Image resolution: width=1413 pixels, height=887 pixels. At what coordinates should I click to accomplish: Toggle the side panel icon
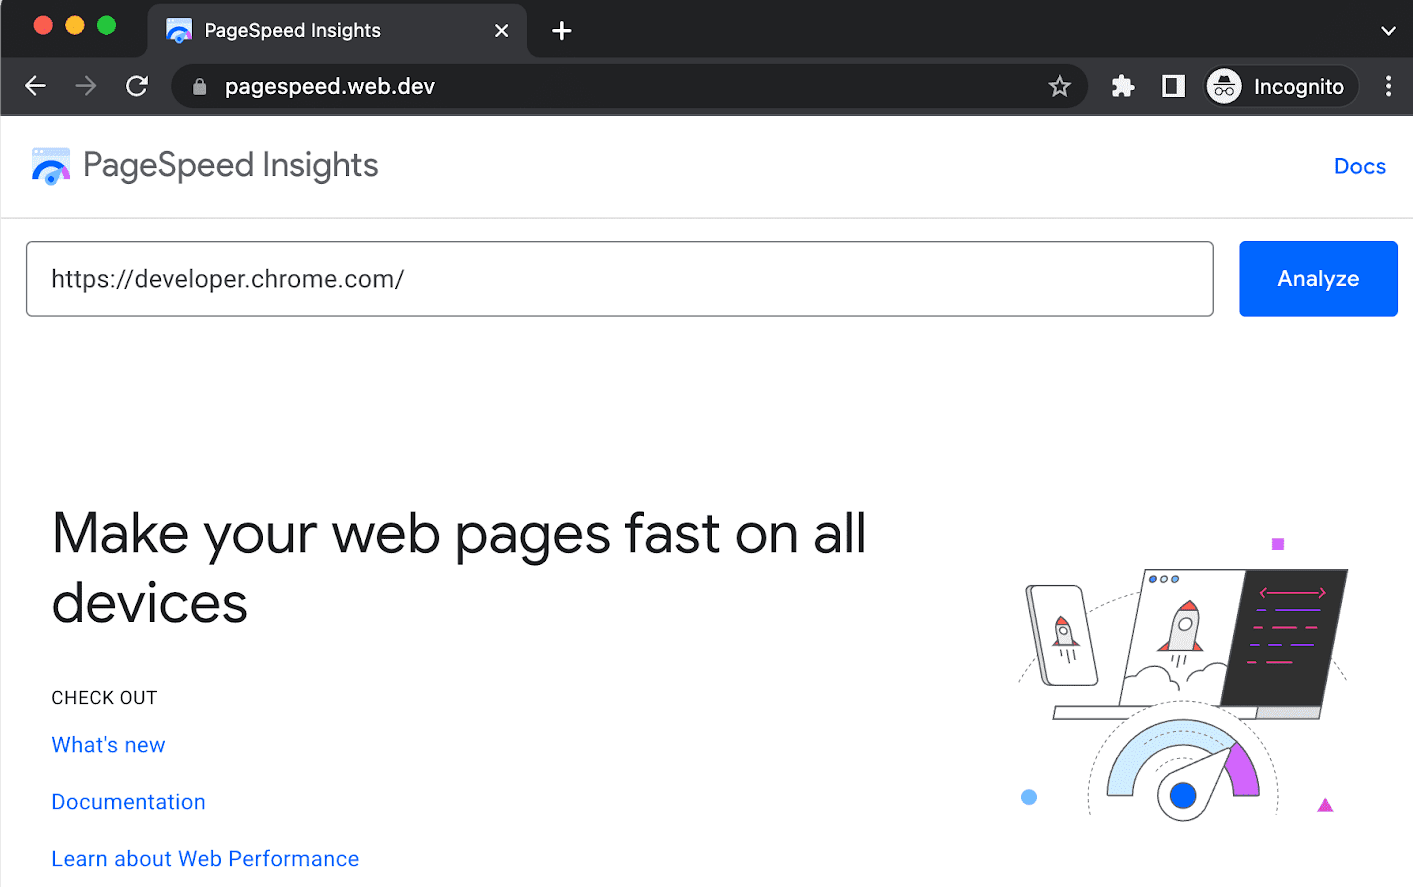(x=1173, y=87)
